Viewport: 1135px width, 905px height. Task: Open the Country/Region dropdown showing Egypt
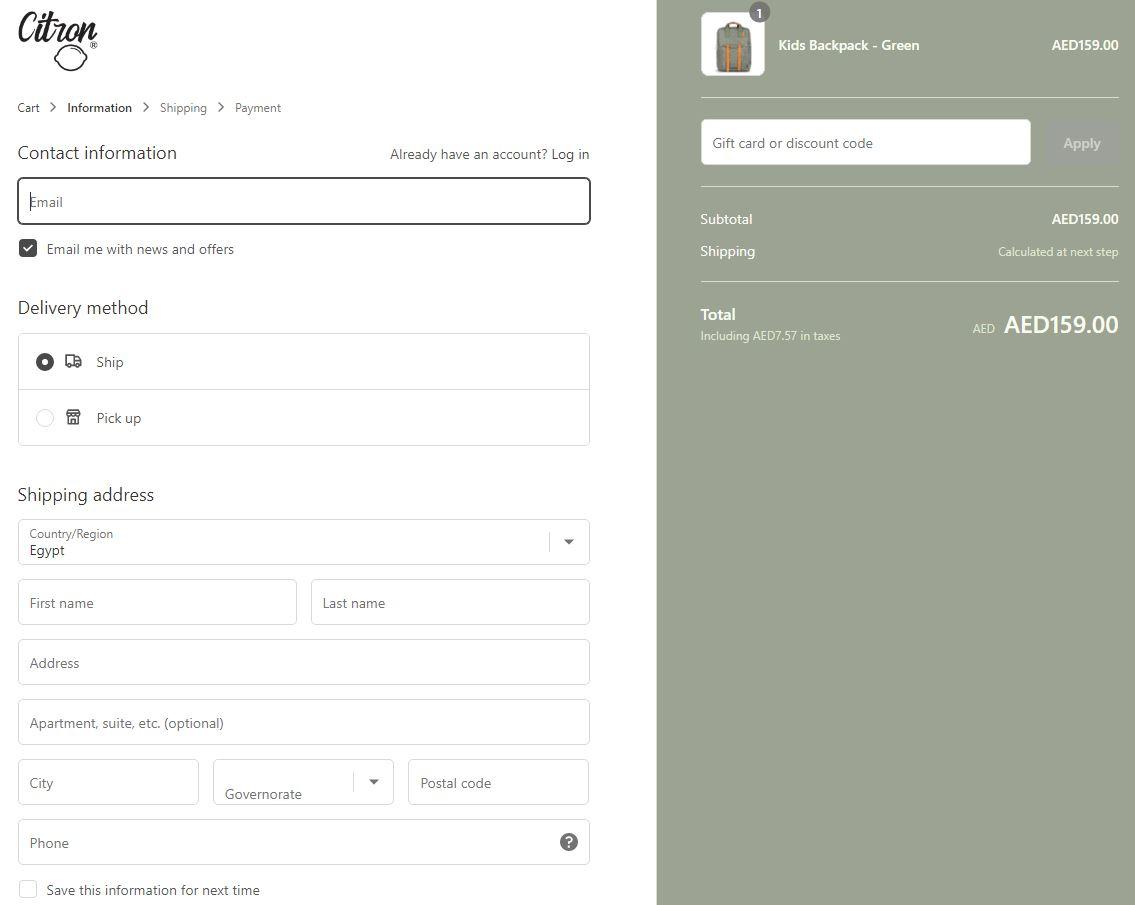pyautogui.click(x=304, y=542)
